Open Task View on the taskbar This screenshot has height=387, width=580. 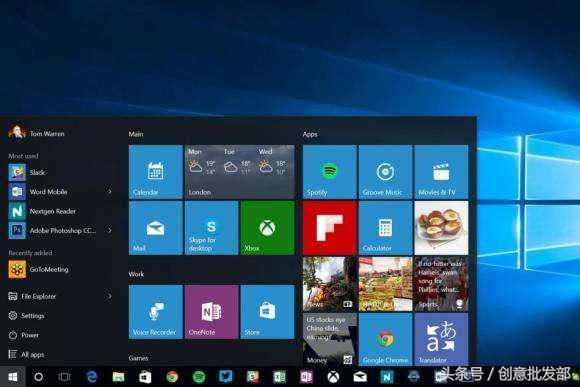(64, 377)
